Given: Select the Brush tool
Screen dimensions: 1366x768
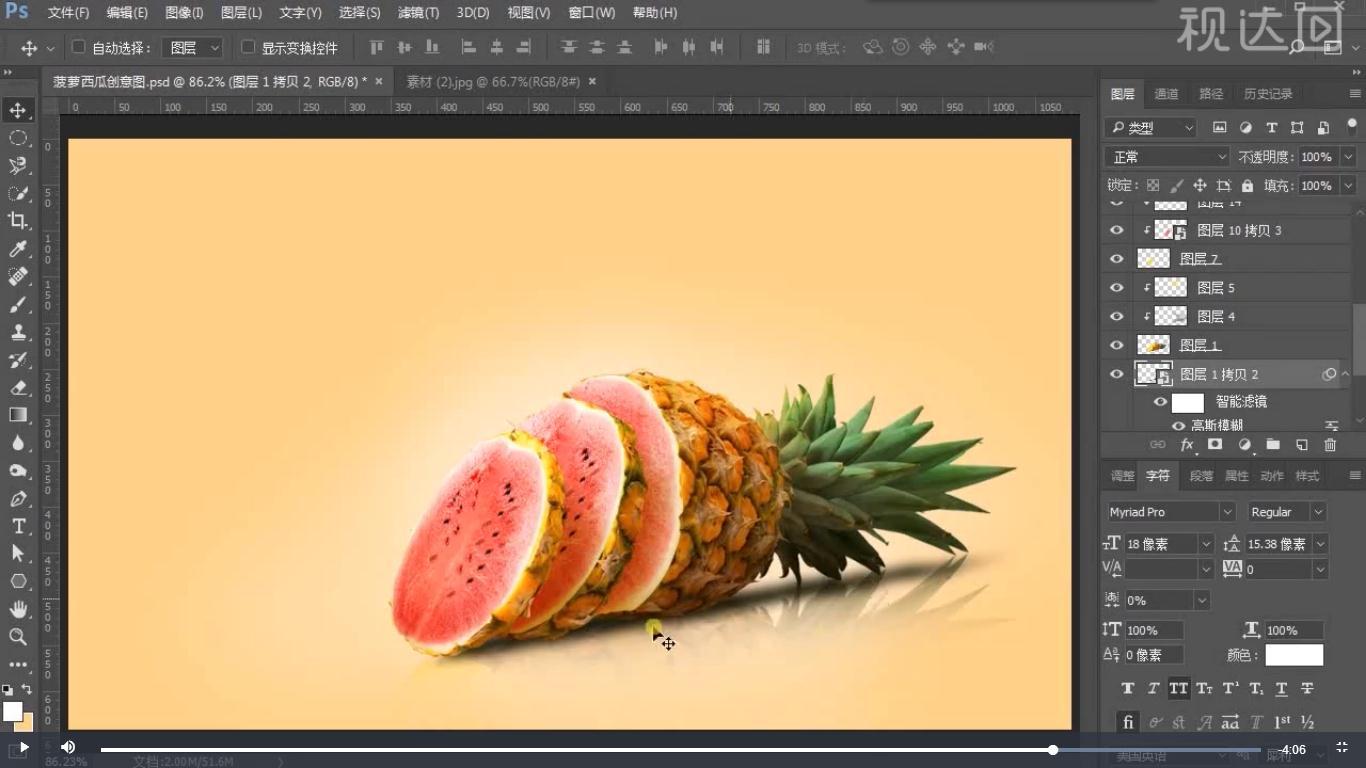Looking at the screenshot, I should [18, 305].
